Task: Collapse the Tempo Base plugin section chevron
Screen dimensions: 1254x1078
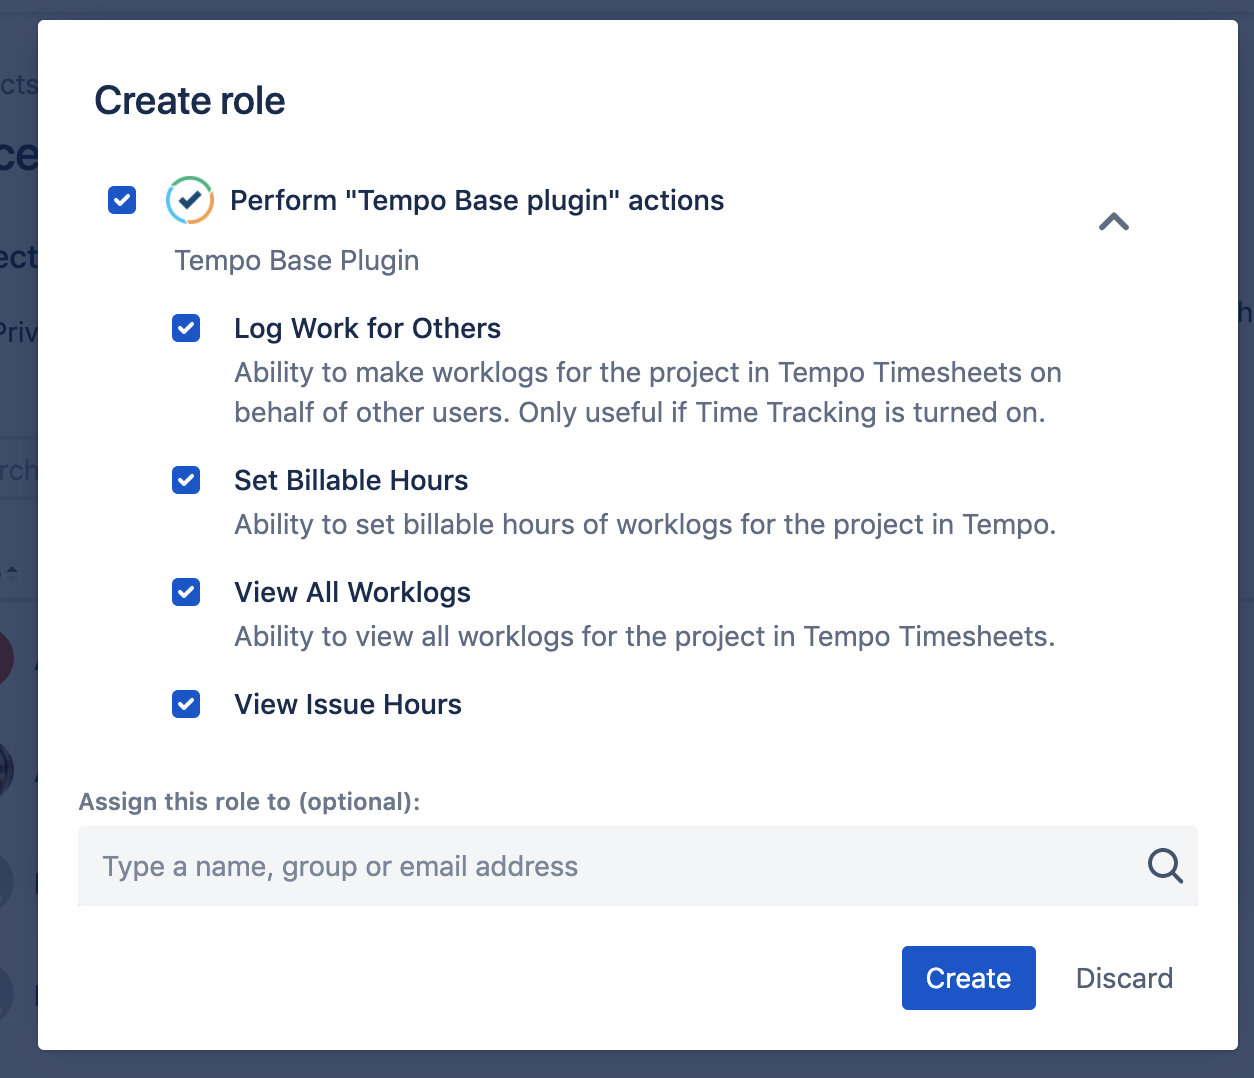Action: click(1114, 222)
